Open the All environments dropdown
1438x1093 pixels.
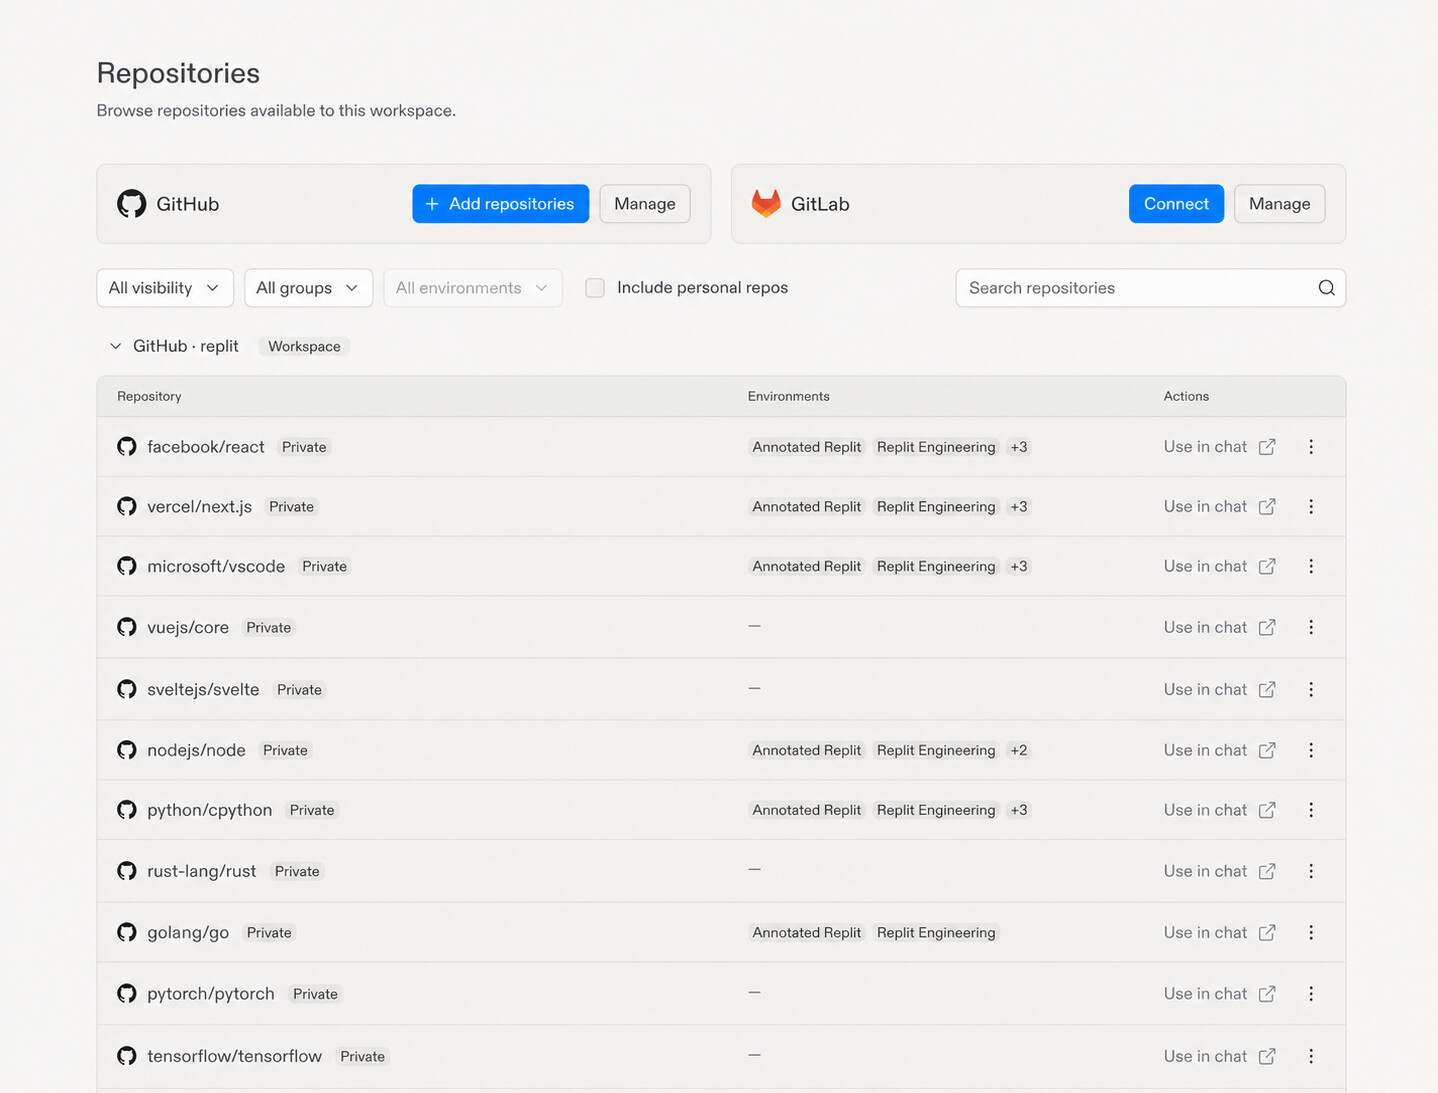[473, 288]
